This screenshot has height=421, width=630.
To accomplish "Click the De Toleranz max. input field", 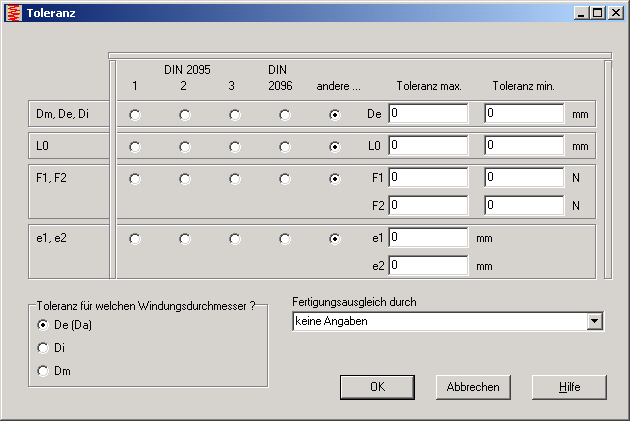I will (428, 114).
